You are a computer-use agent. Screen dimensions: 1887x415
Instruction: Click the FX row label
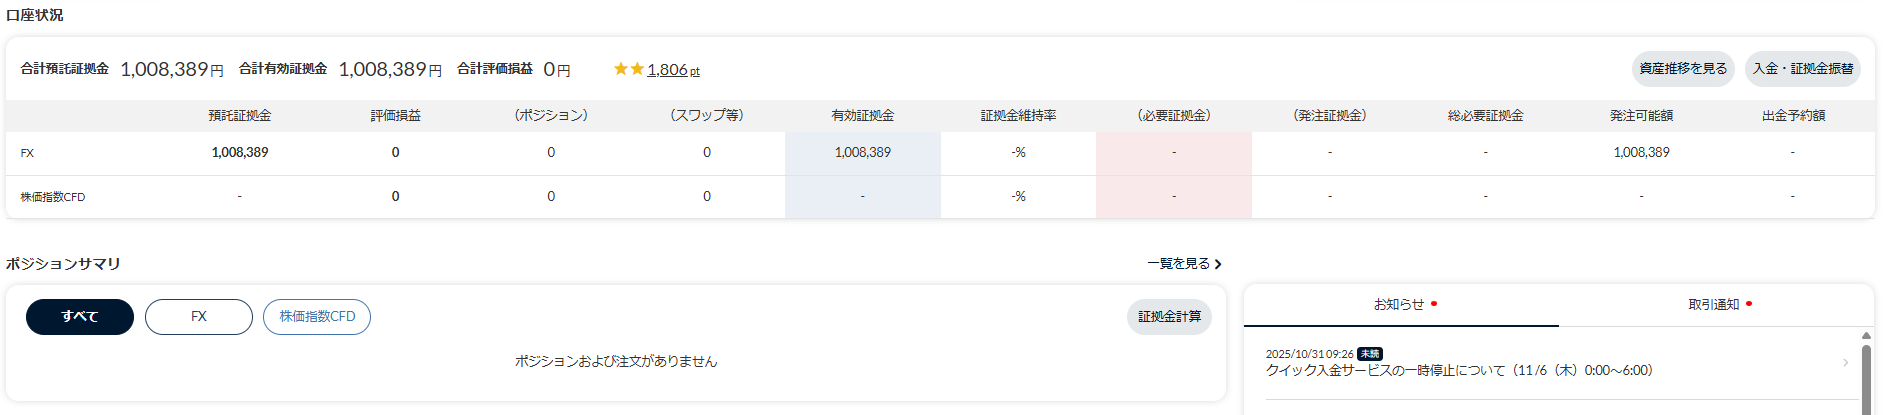27,153
